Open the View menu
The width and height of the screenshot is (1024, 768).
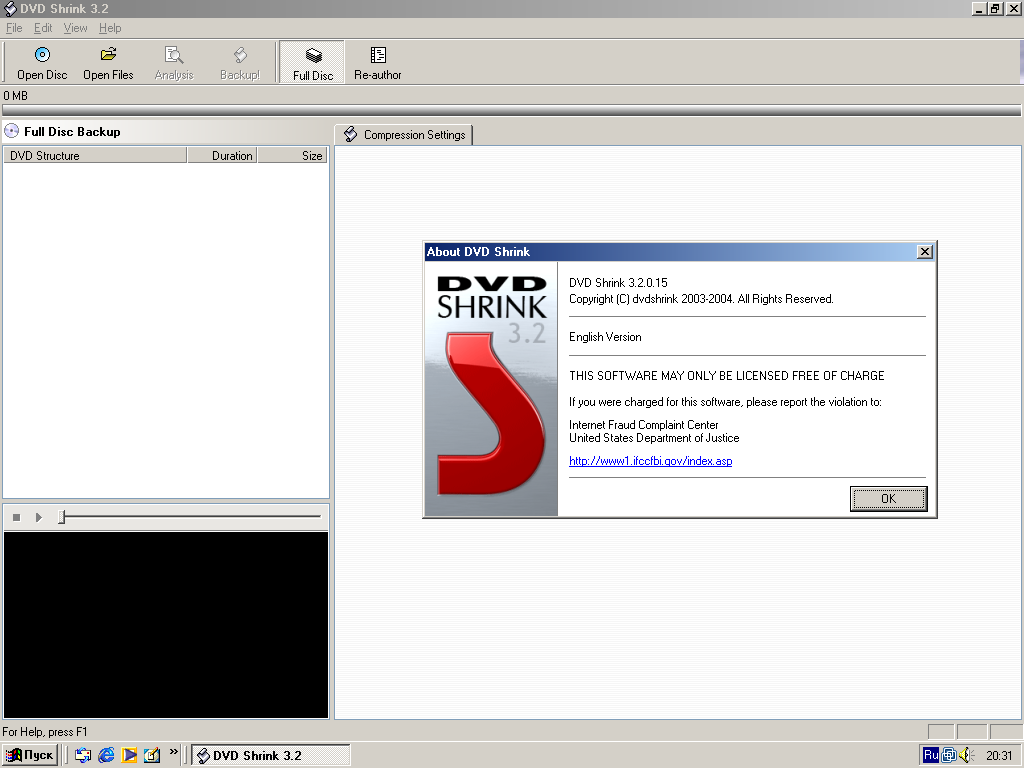pyautogui.click(x=76, y=28)
